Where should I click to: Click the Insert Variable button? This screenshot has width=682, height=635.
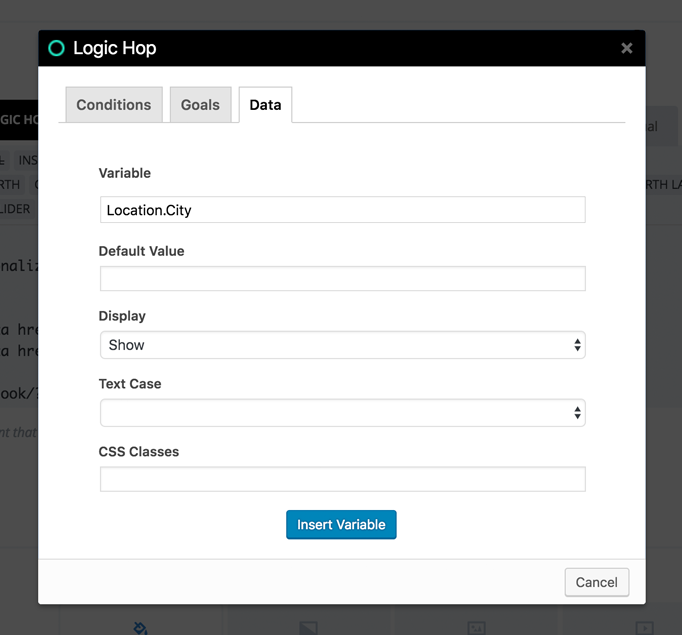(341, 525)
